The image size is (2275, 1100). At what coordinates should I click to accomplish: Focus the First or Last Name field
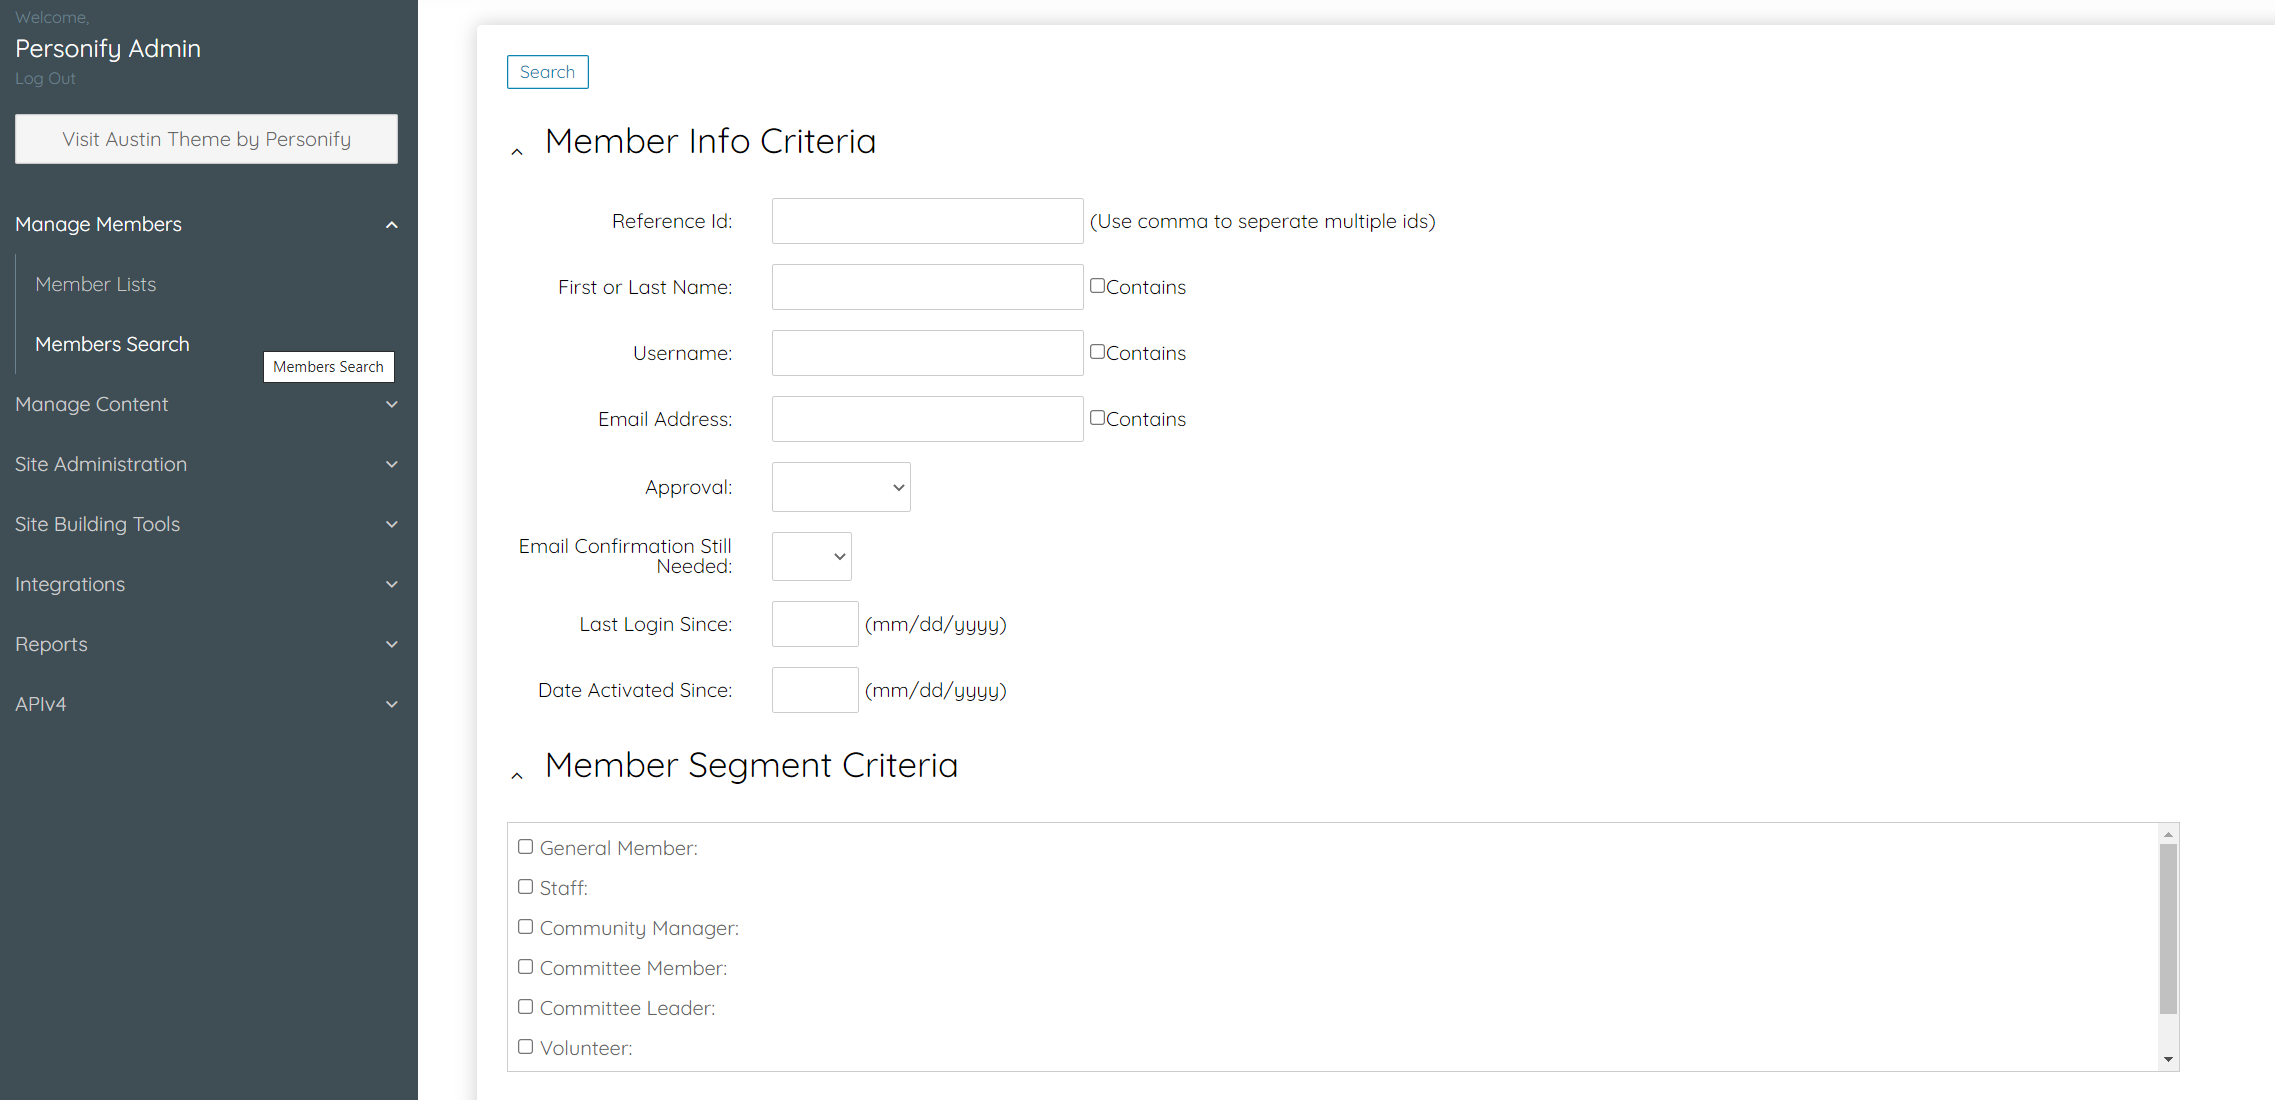927,287
